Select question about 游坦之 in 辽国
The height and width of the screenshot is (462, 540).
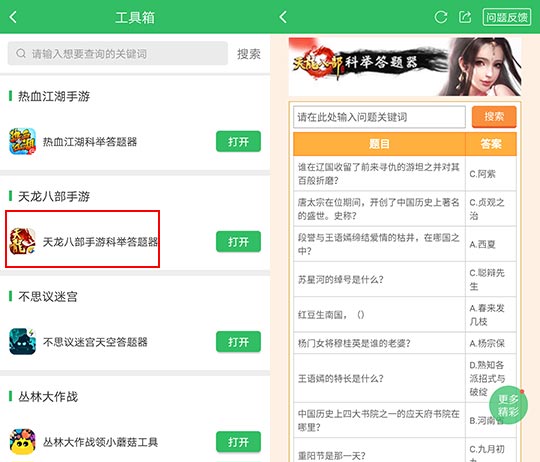(379, 174)
